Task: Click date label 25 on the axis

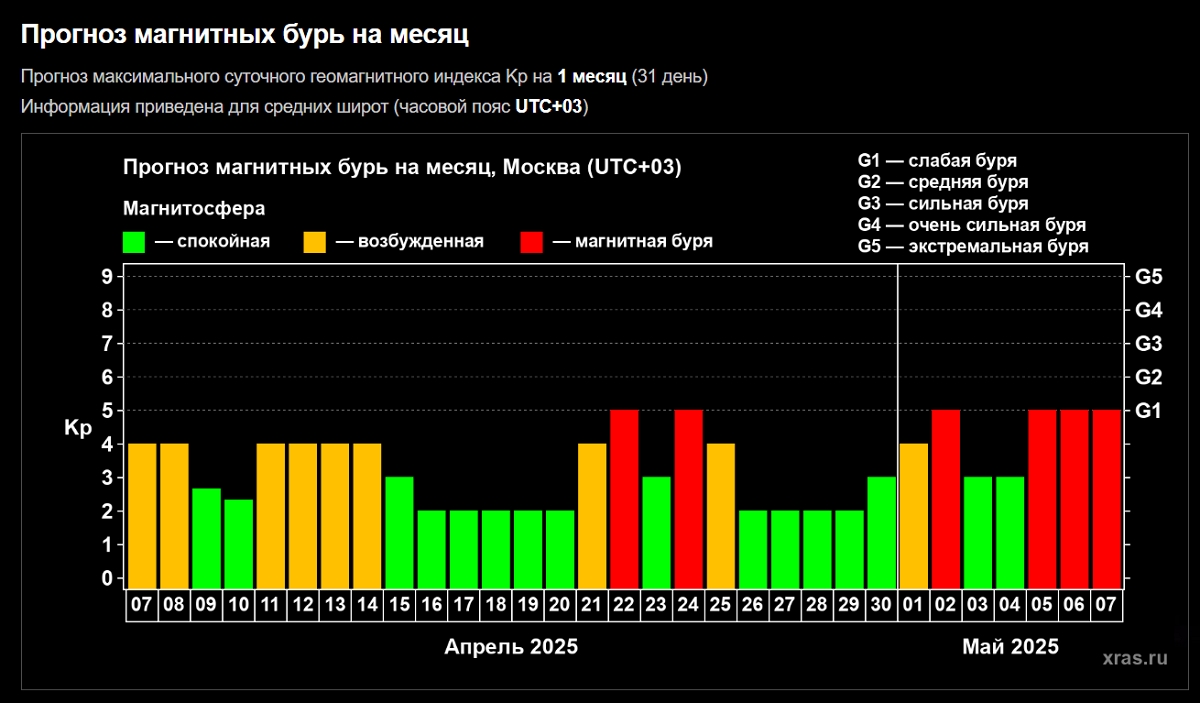Action: click(720, 605)
